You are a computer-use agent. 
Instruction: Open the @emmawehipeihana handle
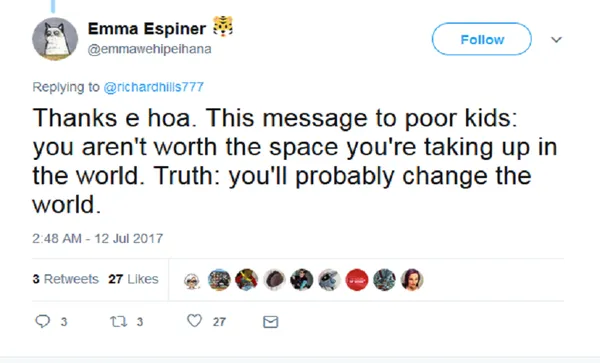(x=150, y=49)
